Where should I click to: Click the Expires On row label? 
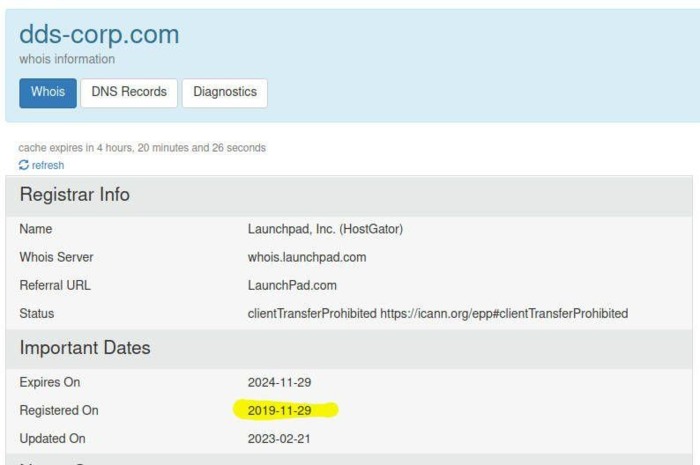(50, 382)
